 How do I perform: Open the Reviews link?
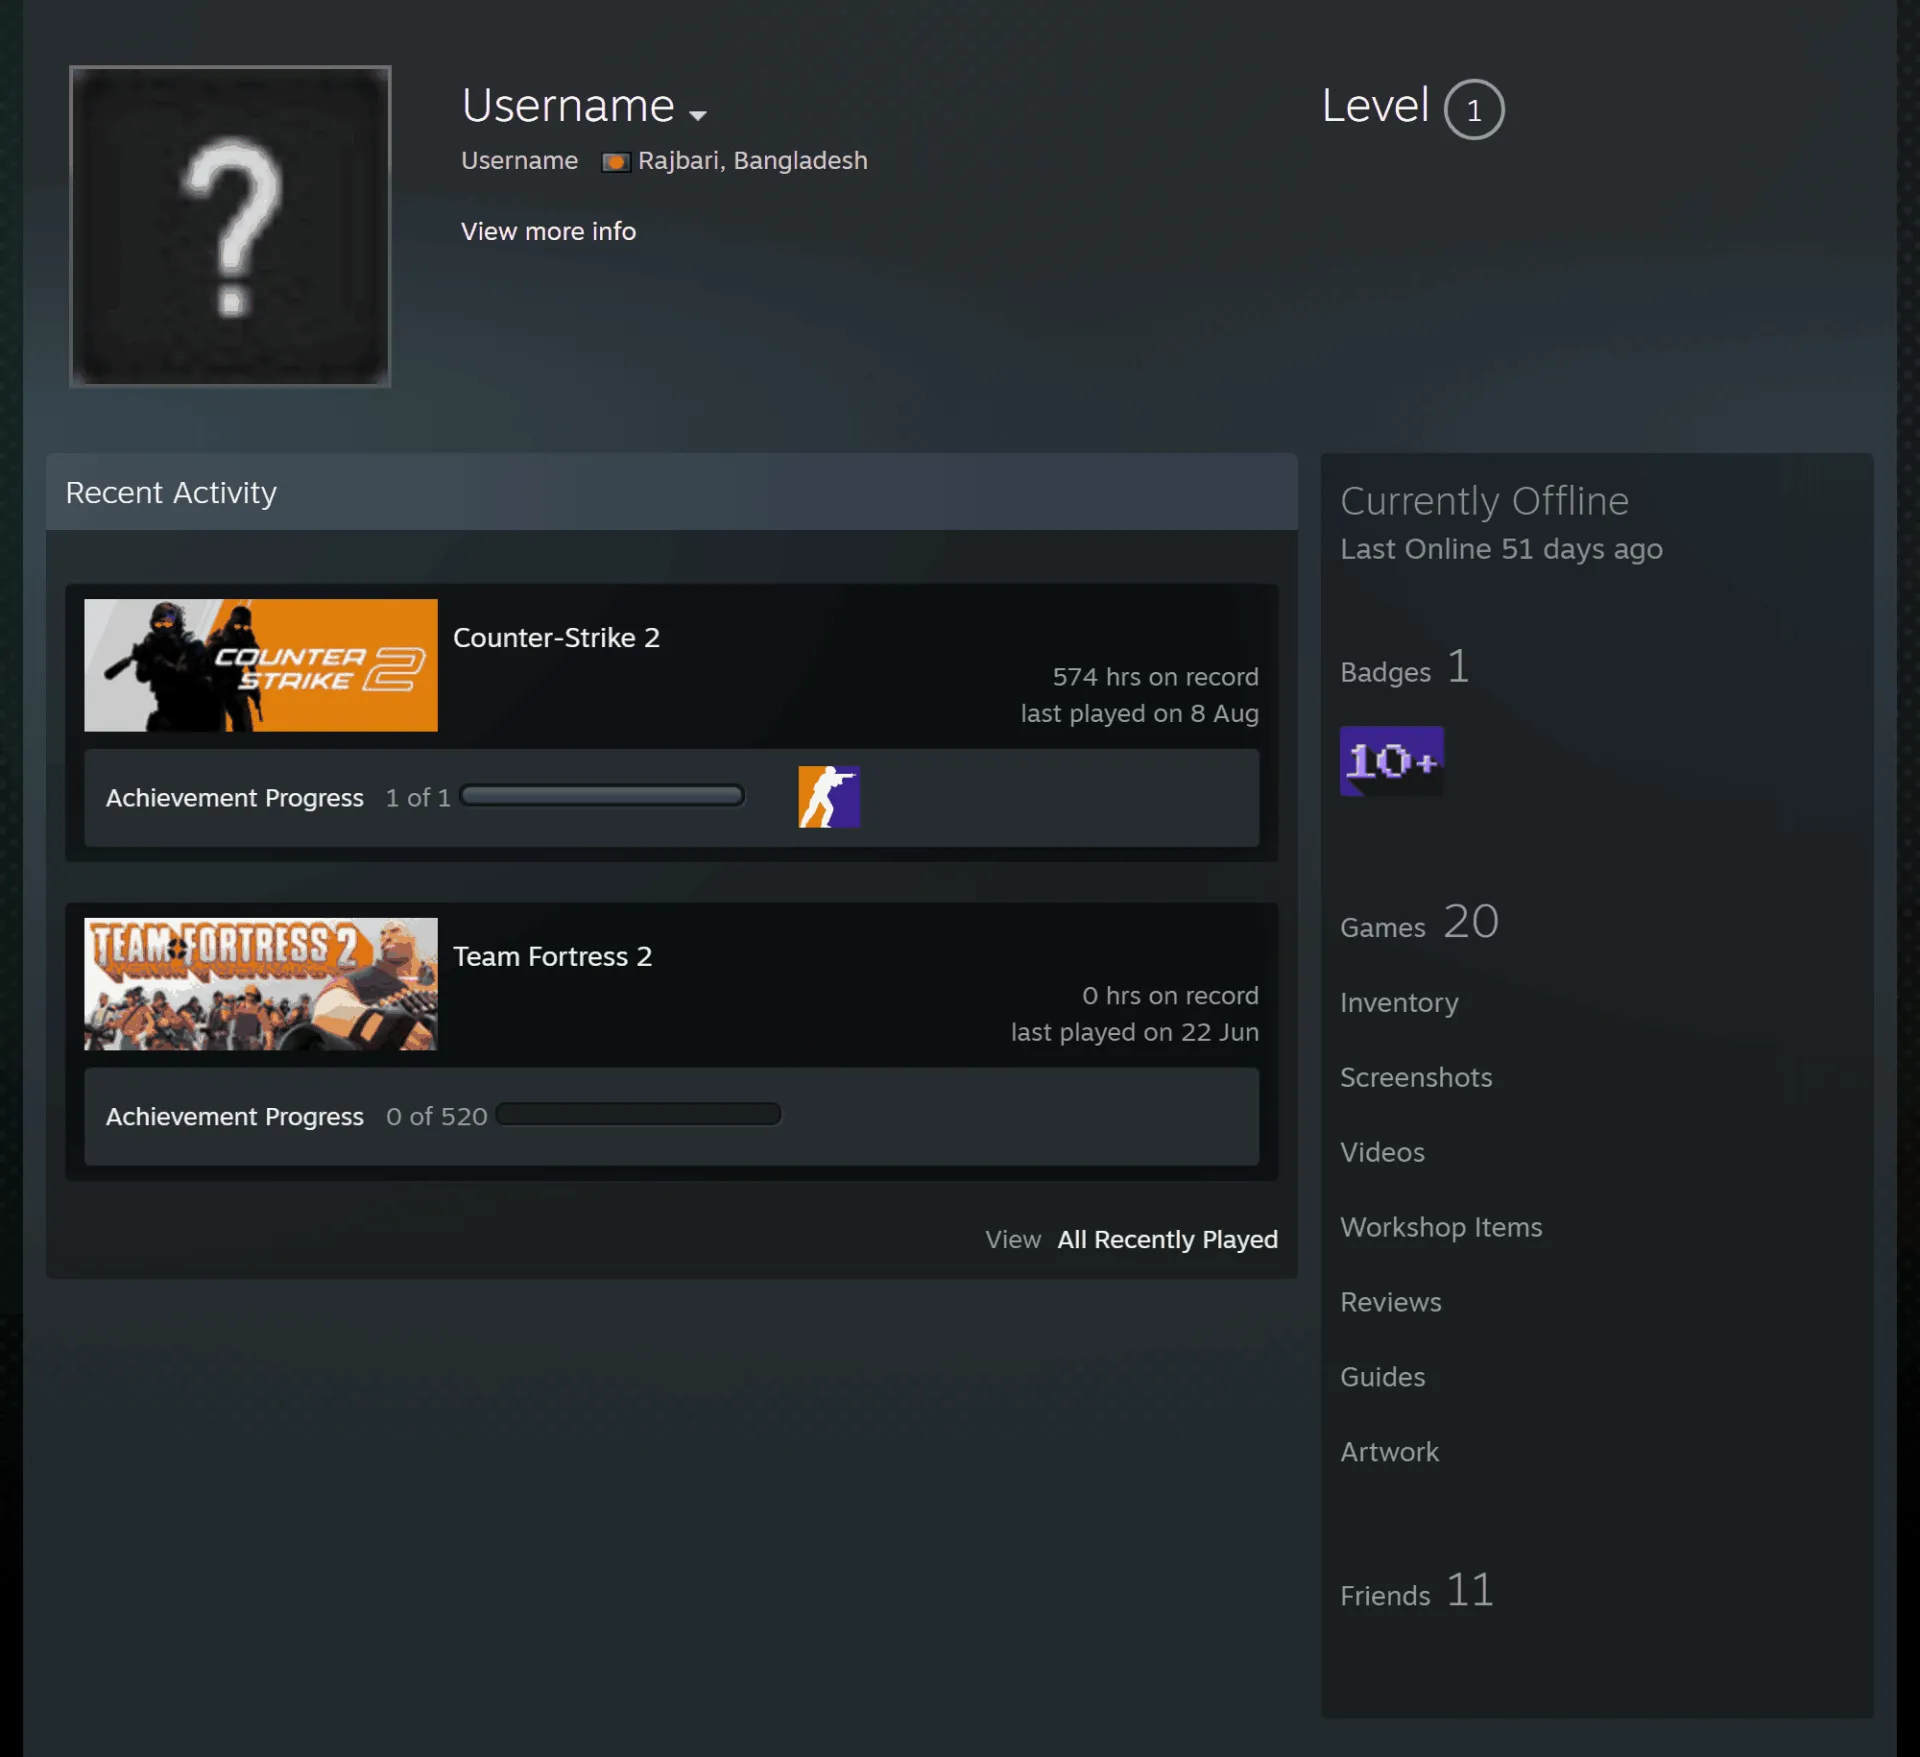pos(1391,1303)
